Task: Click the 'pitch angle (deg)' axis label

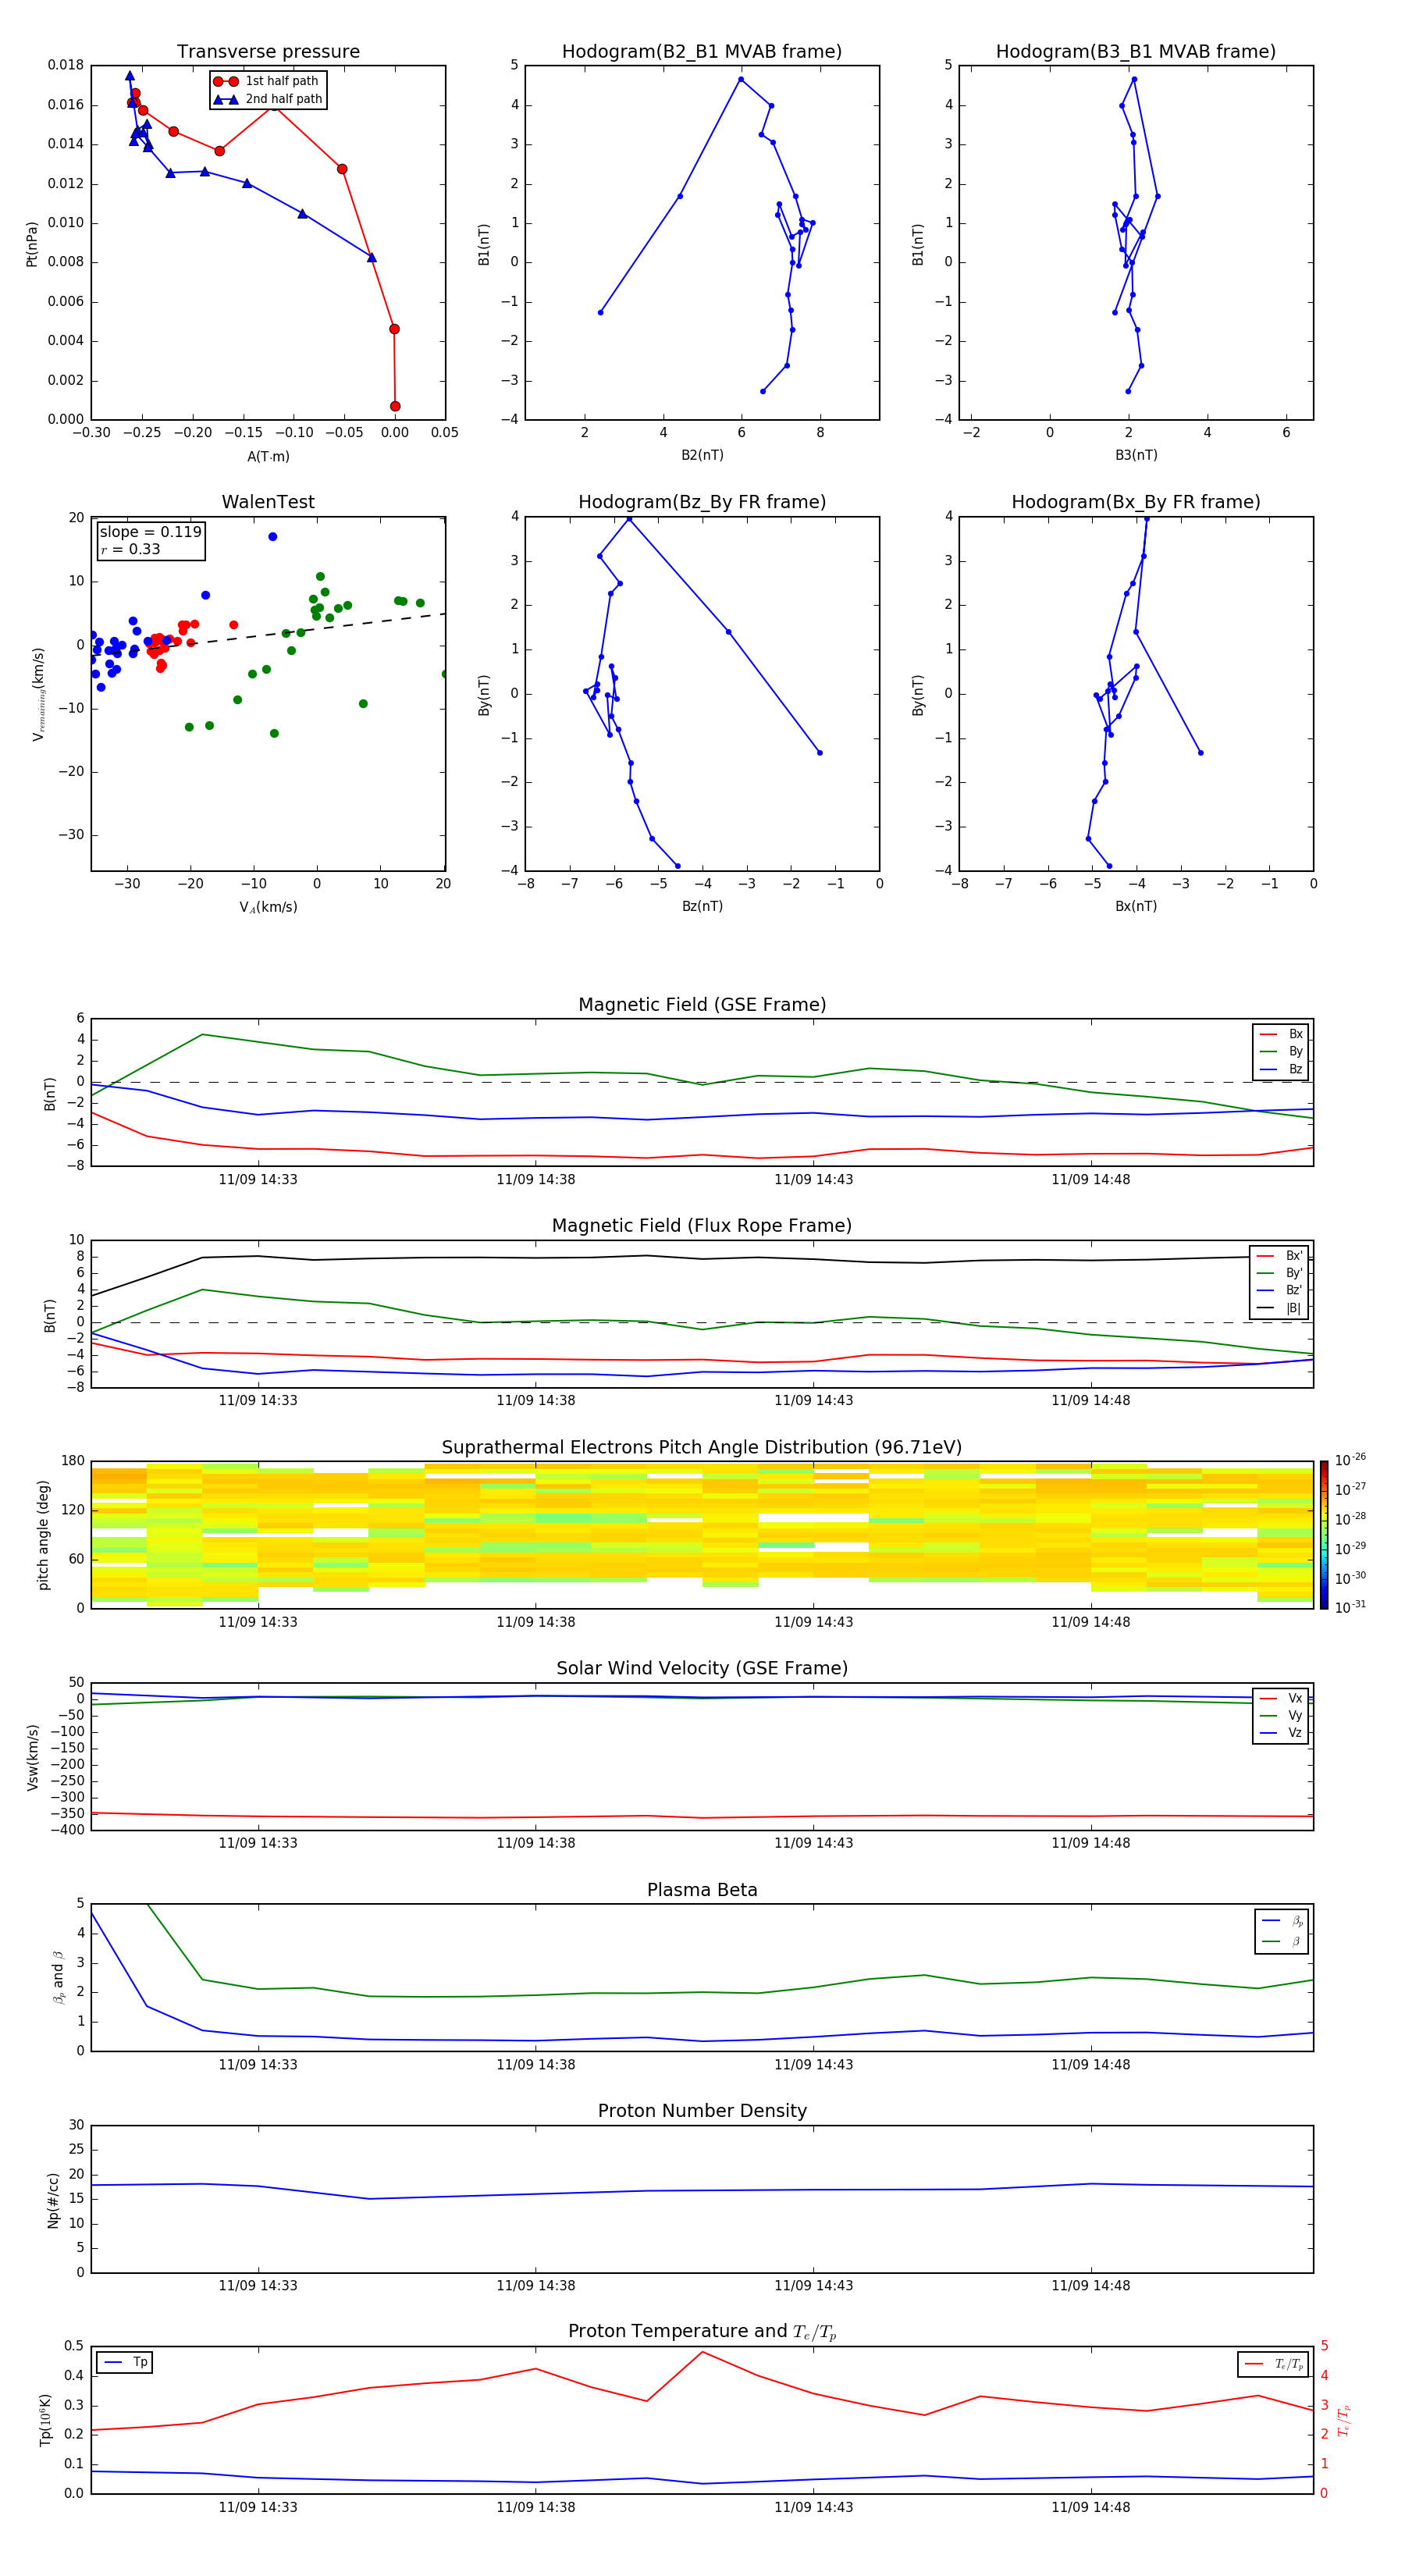Action: [44, 1535]
